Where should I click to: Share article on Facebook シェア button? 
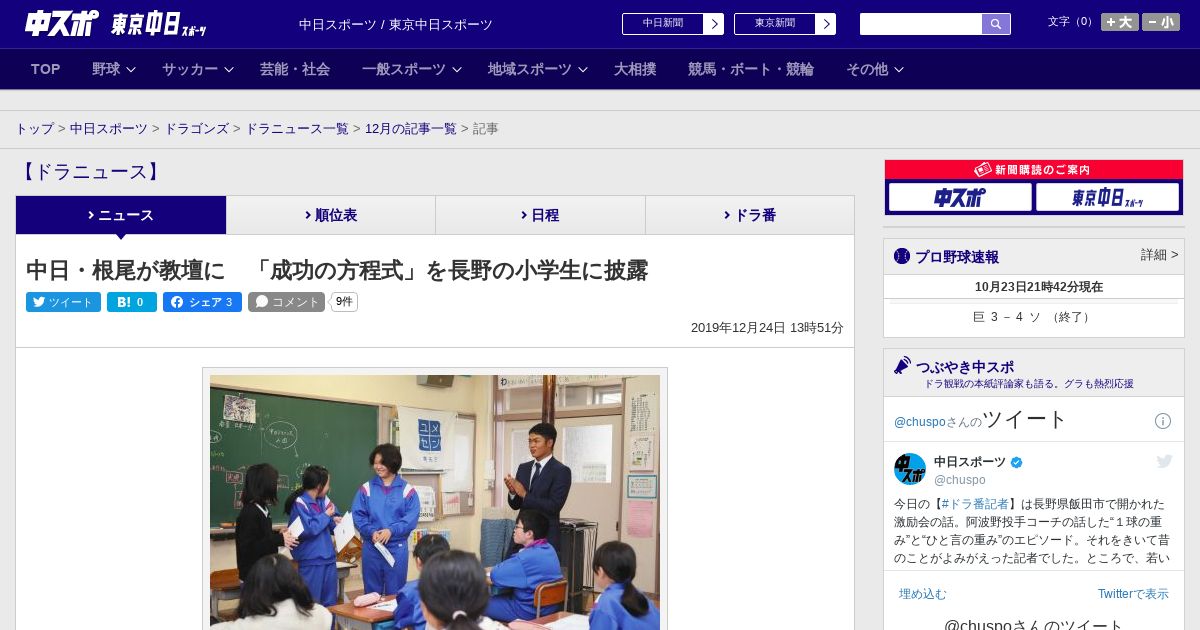coord(202,302)
